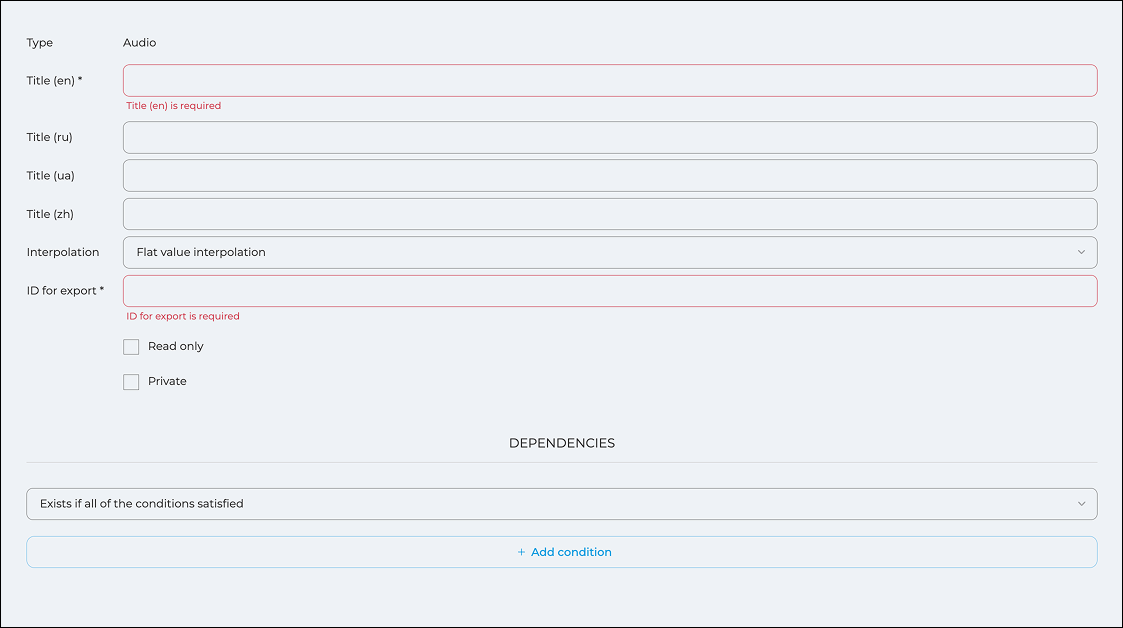Click the 'Audio' type value
Image resolution: width=1123 pixels, height=628 pixels.
pyautogui.click(x=140, y=43)
